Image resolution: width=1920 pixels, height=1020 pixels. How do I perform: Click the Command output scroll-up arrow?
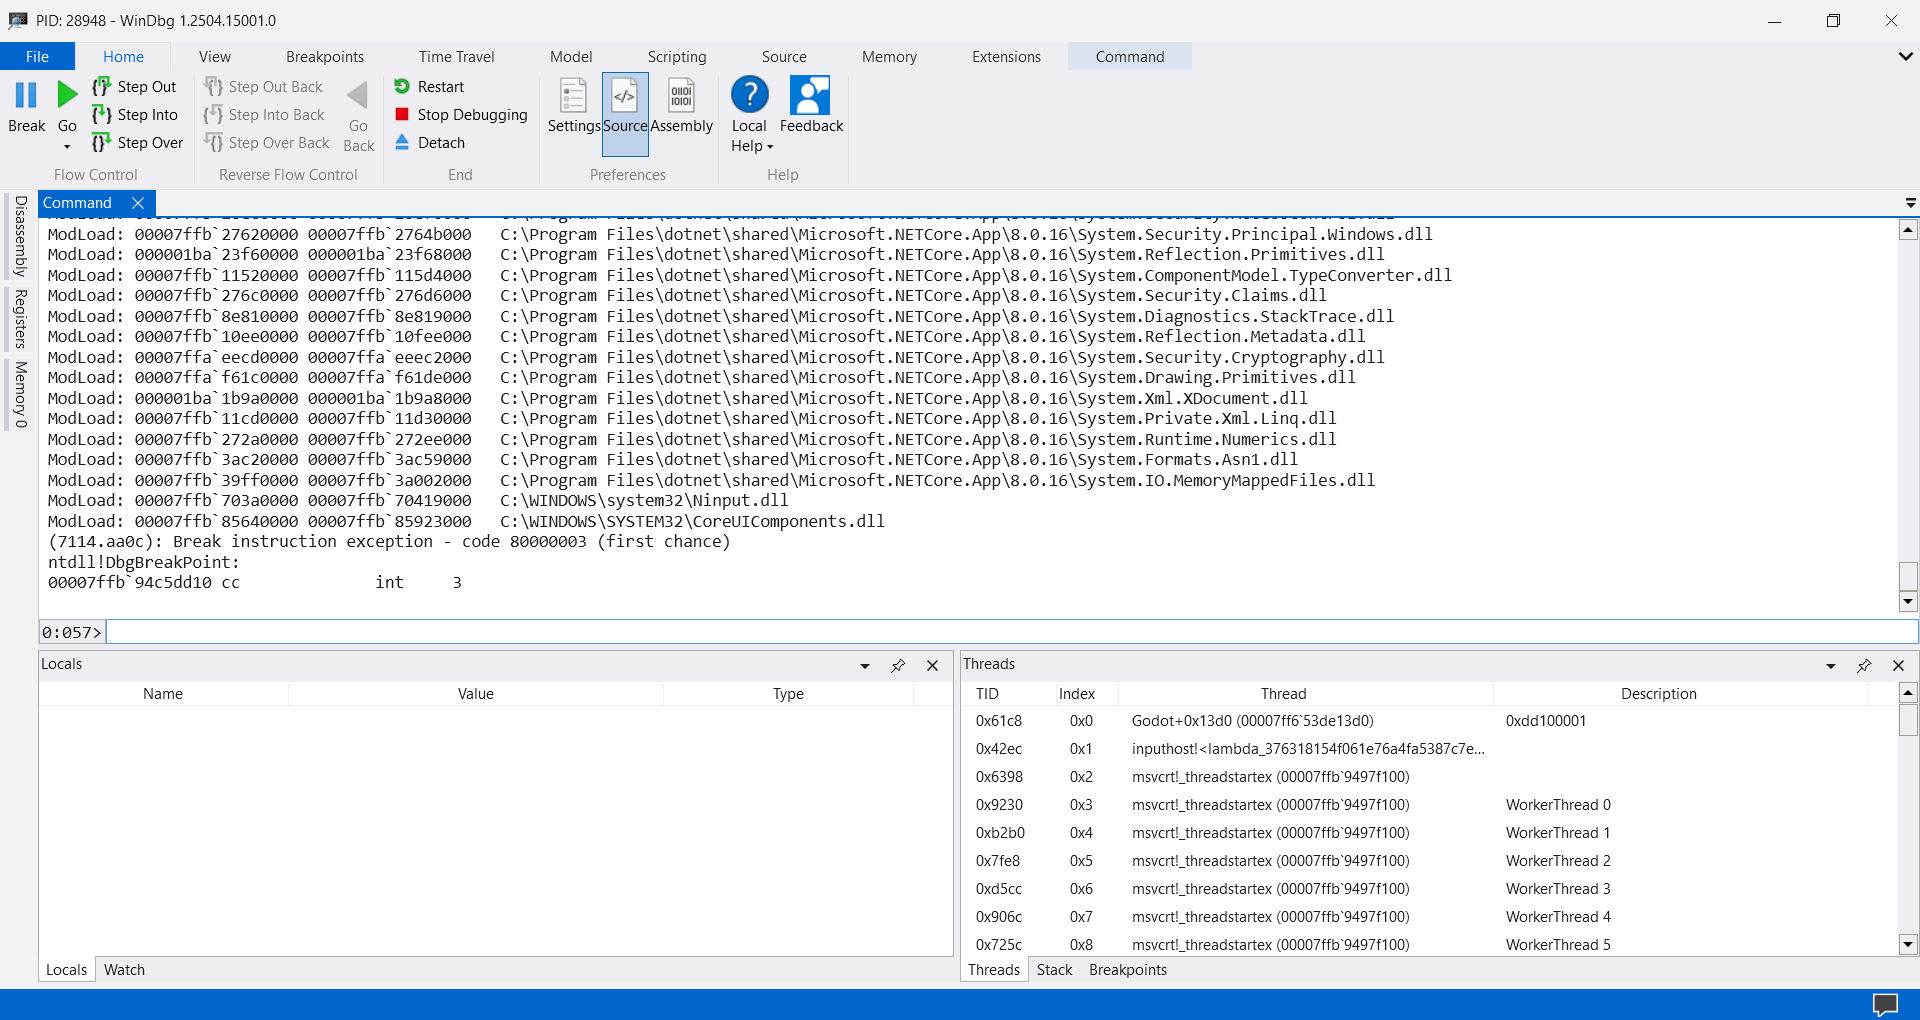(1908, 230)
